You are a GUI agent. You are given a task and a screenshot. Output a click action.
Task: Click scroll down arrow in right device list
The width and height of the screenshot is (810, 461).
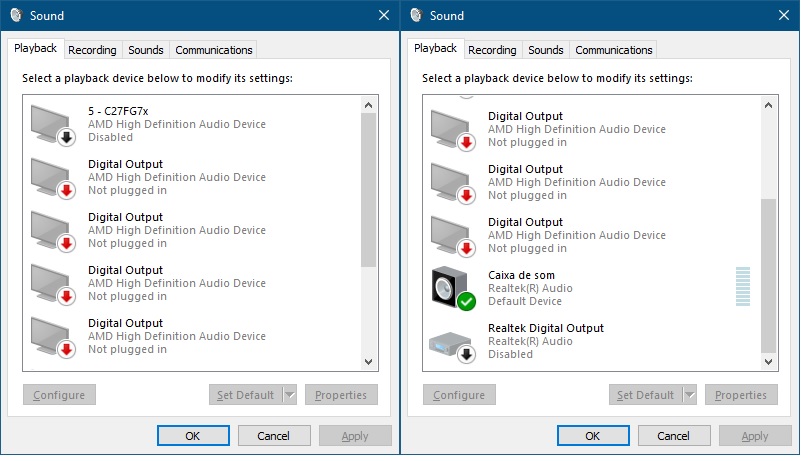click(768, 362)
